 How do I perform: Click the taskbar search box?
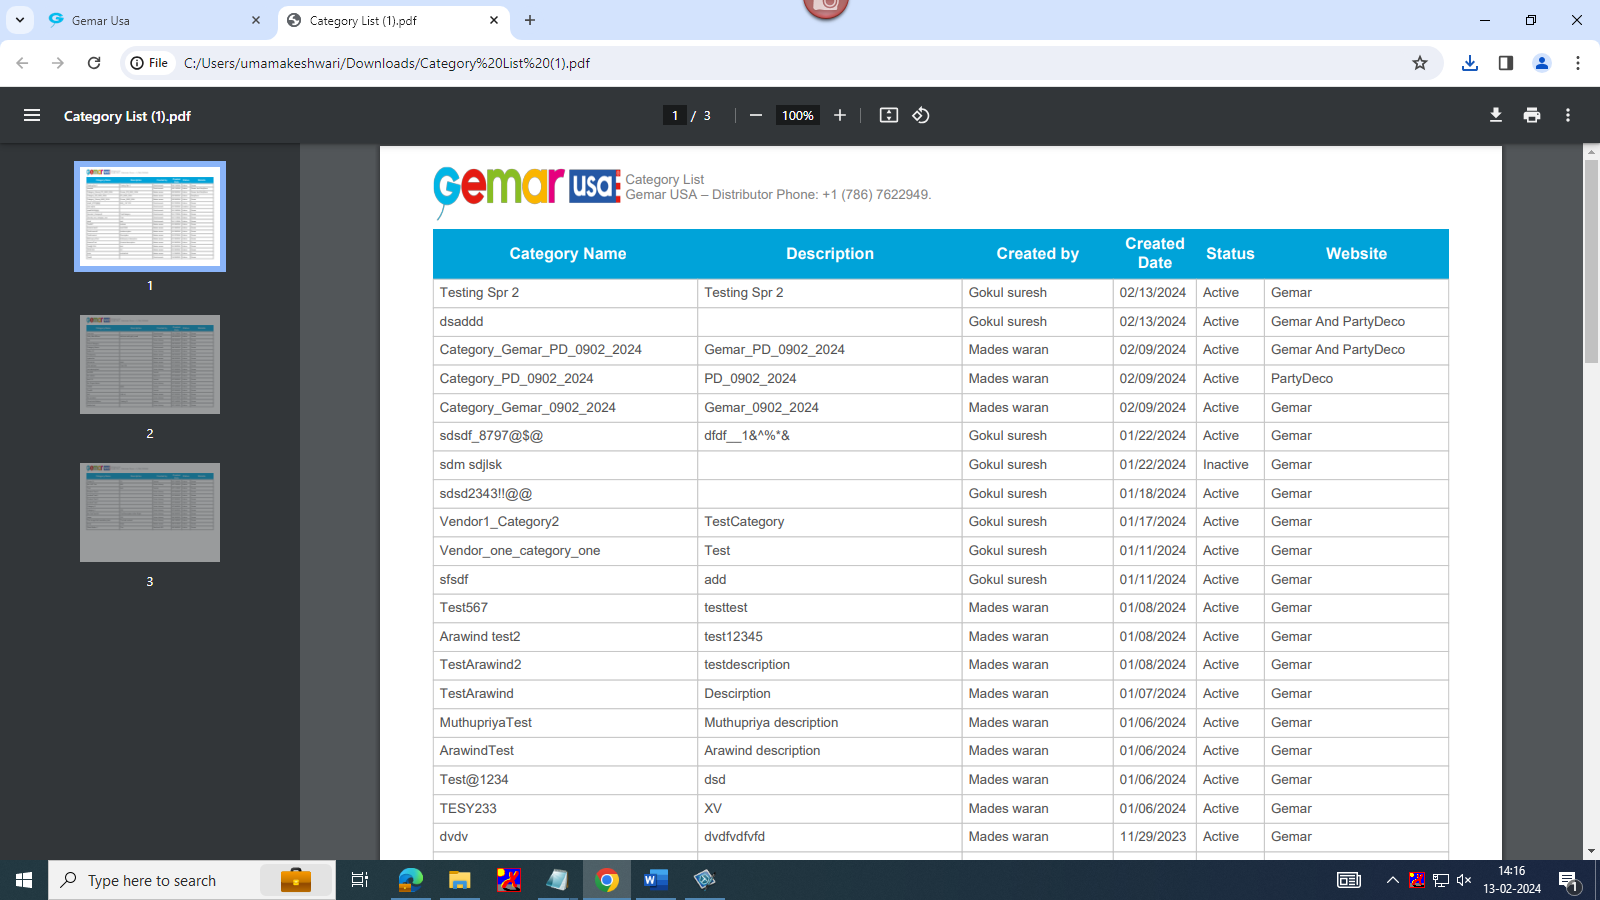coord(192,880)
